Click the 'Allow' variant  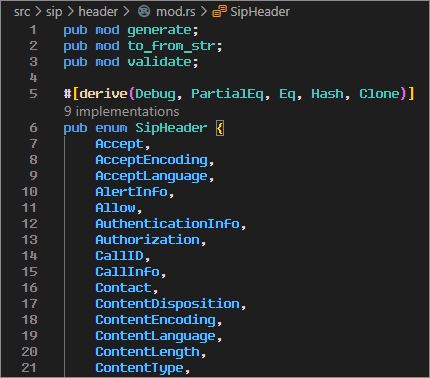pos(115,208)
